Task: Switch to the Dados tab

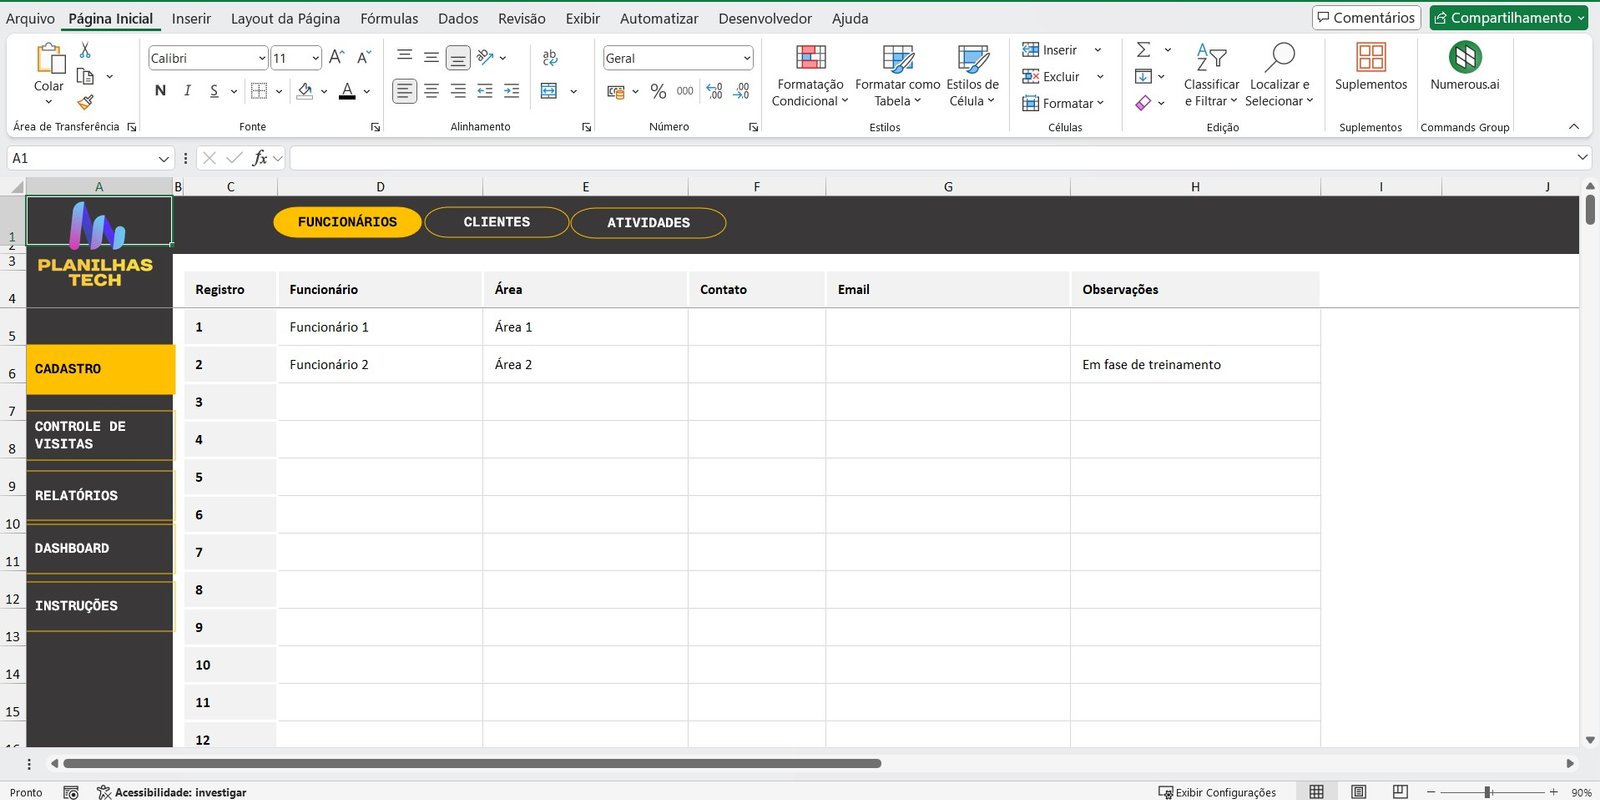Action: [458, 18]
